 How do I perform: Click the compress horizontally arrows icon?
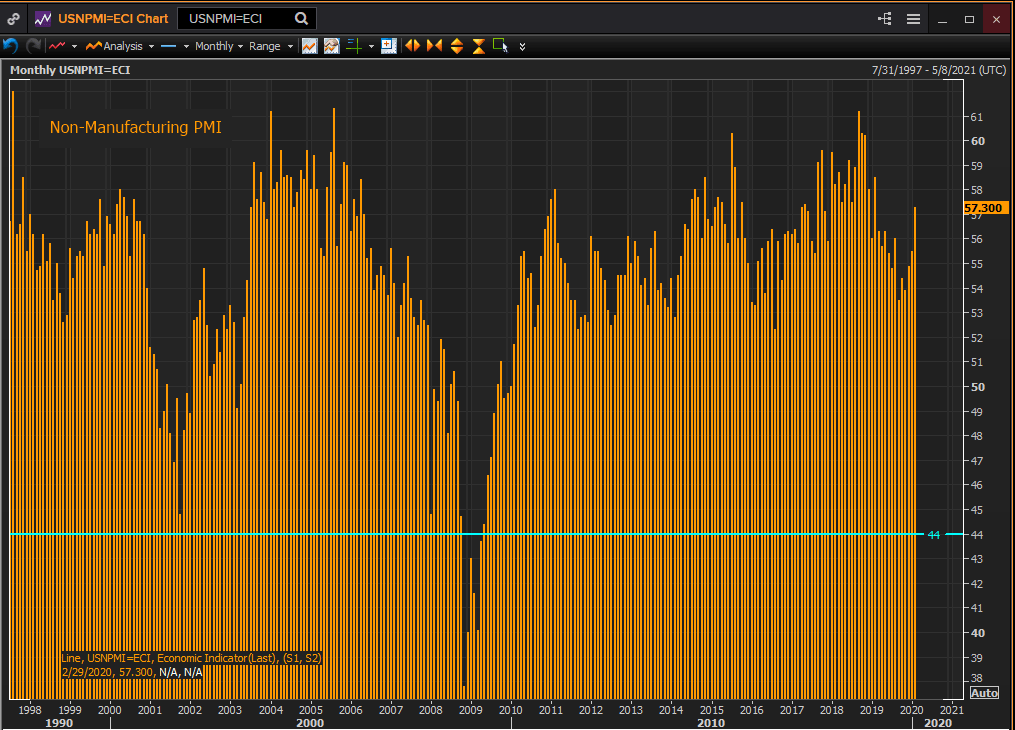click(x=434, y=46)
